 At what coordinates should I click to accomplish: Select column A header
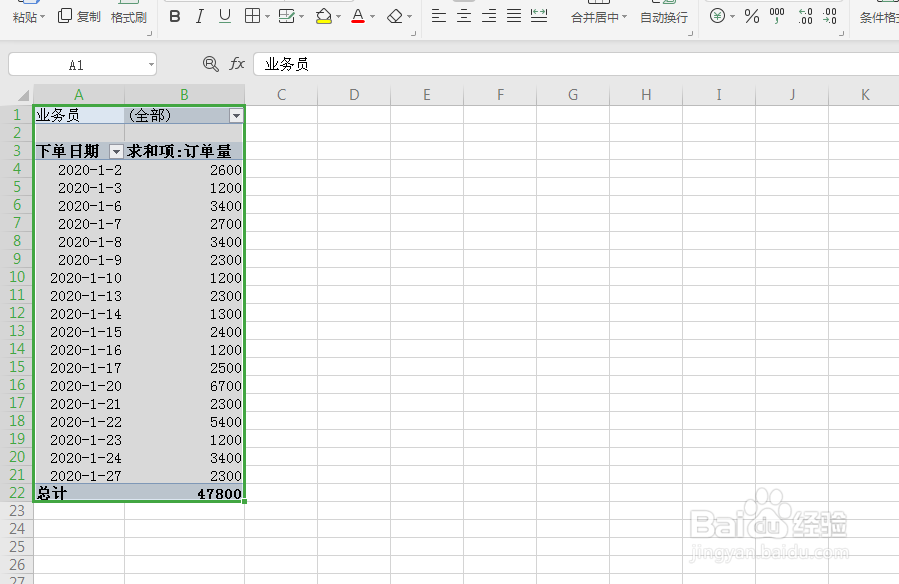click(x=79, y=95)
